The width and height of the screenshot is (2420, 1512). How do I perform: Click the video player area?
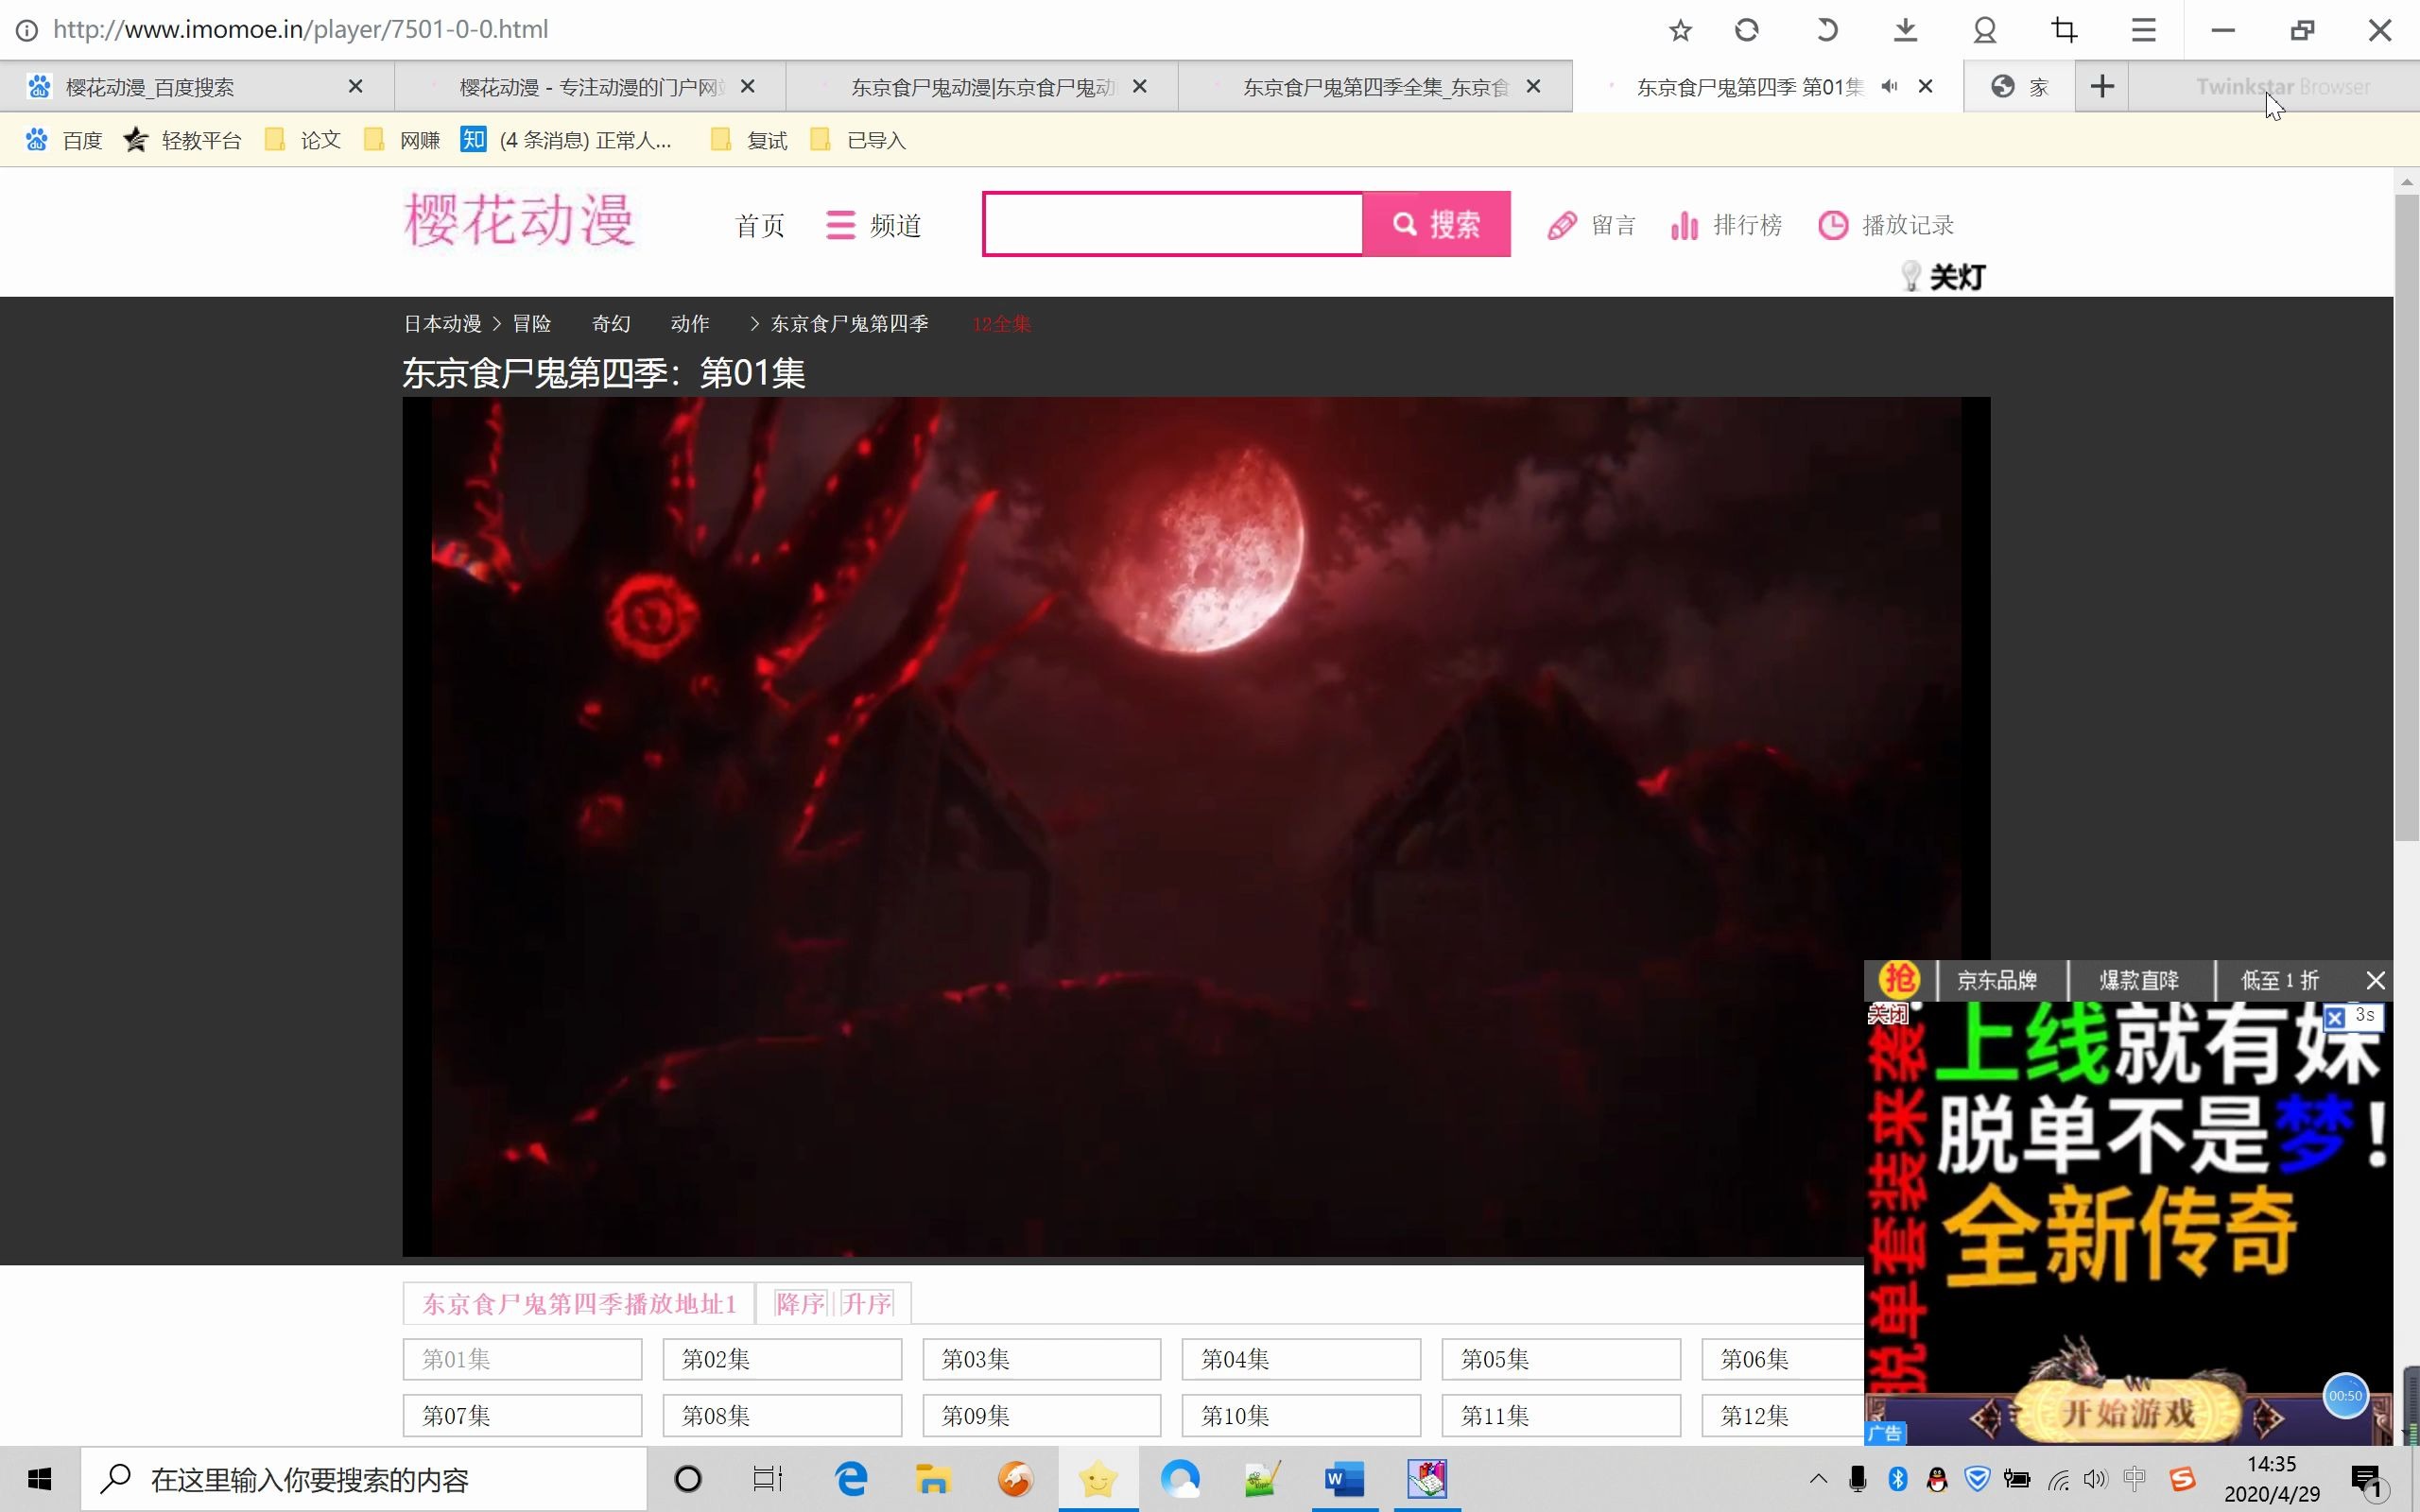(x=1196, y=826)
